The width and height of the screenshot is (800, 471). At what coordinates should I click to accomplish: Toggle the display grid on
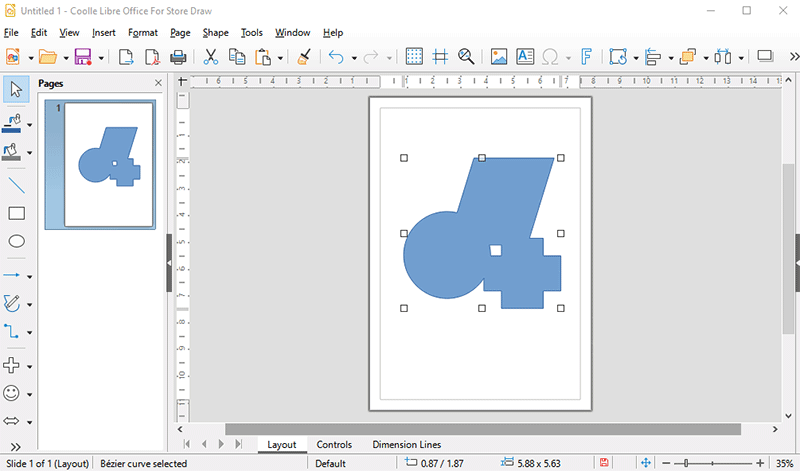click(x=414, y=57)
